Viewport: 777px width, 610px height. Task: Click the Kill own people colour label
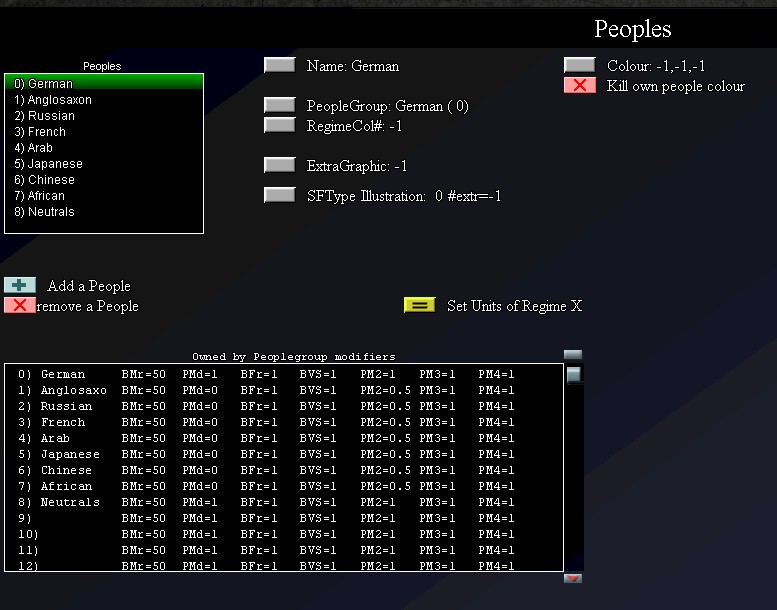click(675, 86)
